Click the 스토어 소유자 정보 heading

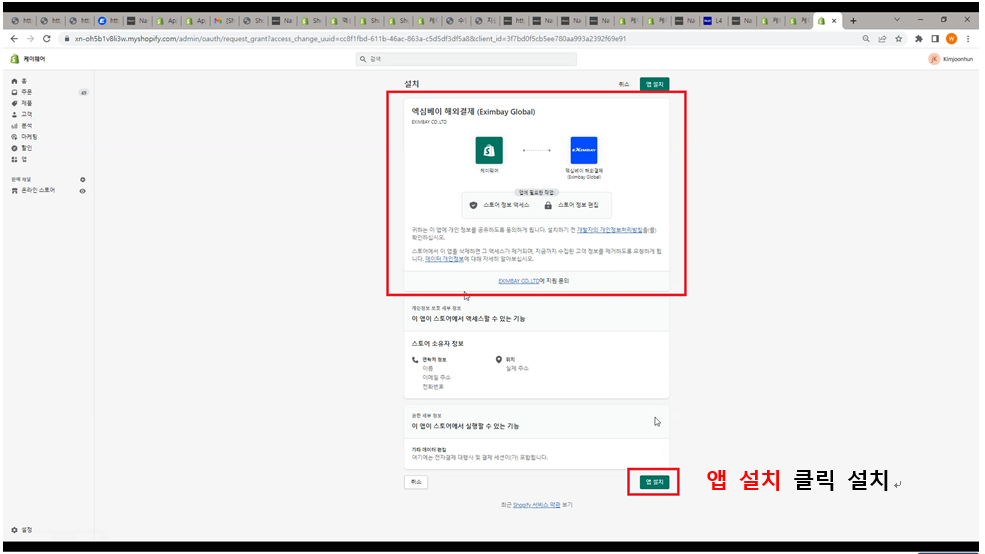pyautogui.click(x=437, y=344)
